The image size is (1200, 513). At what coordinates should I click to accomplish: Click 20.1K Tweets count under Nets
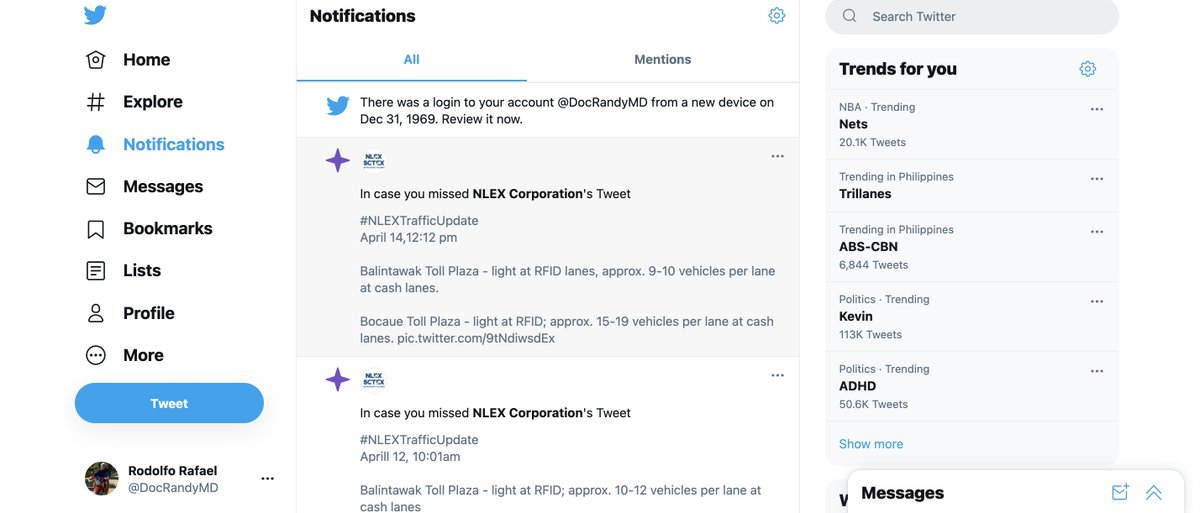tap(872, 143)
